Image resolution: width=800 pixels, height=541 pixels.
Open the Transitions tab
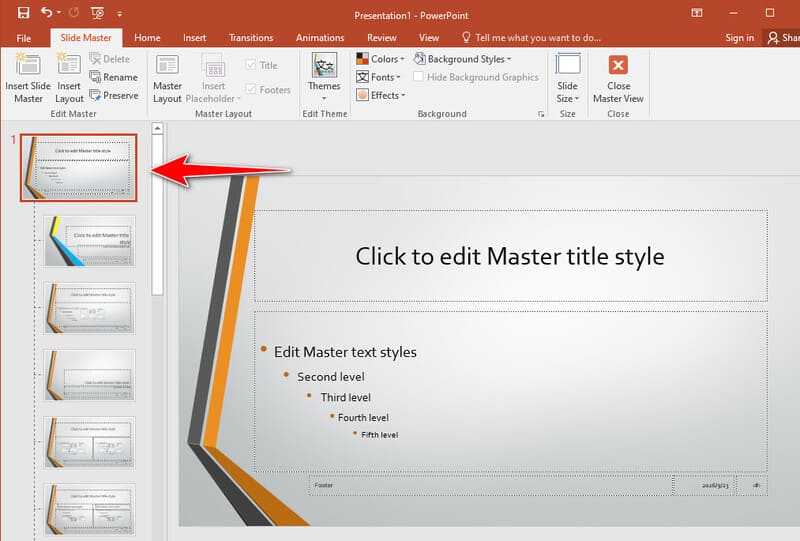coord(251,38)
